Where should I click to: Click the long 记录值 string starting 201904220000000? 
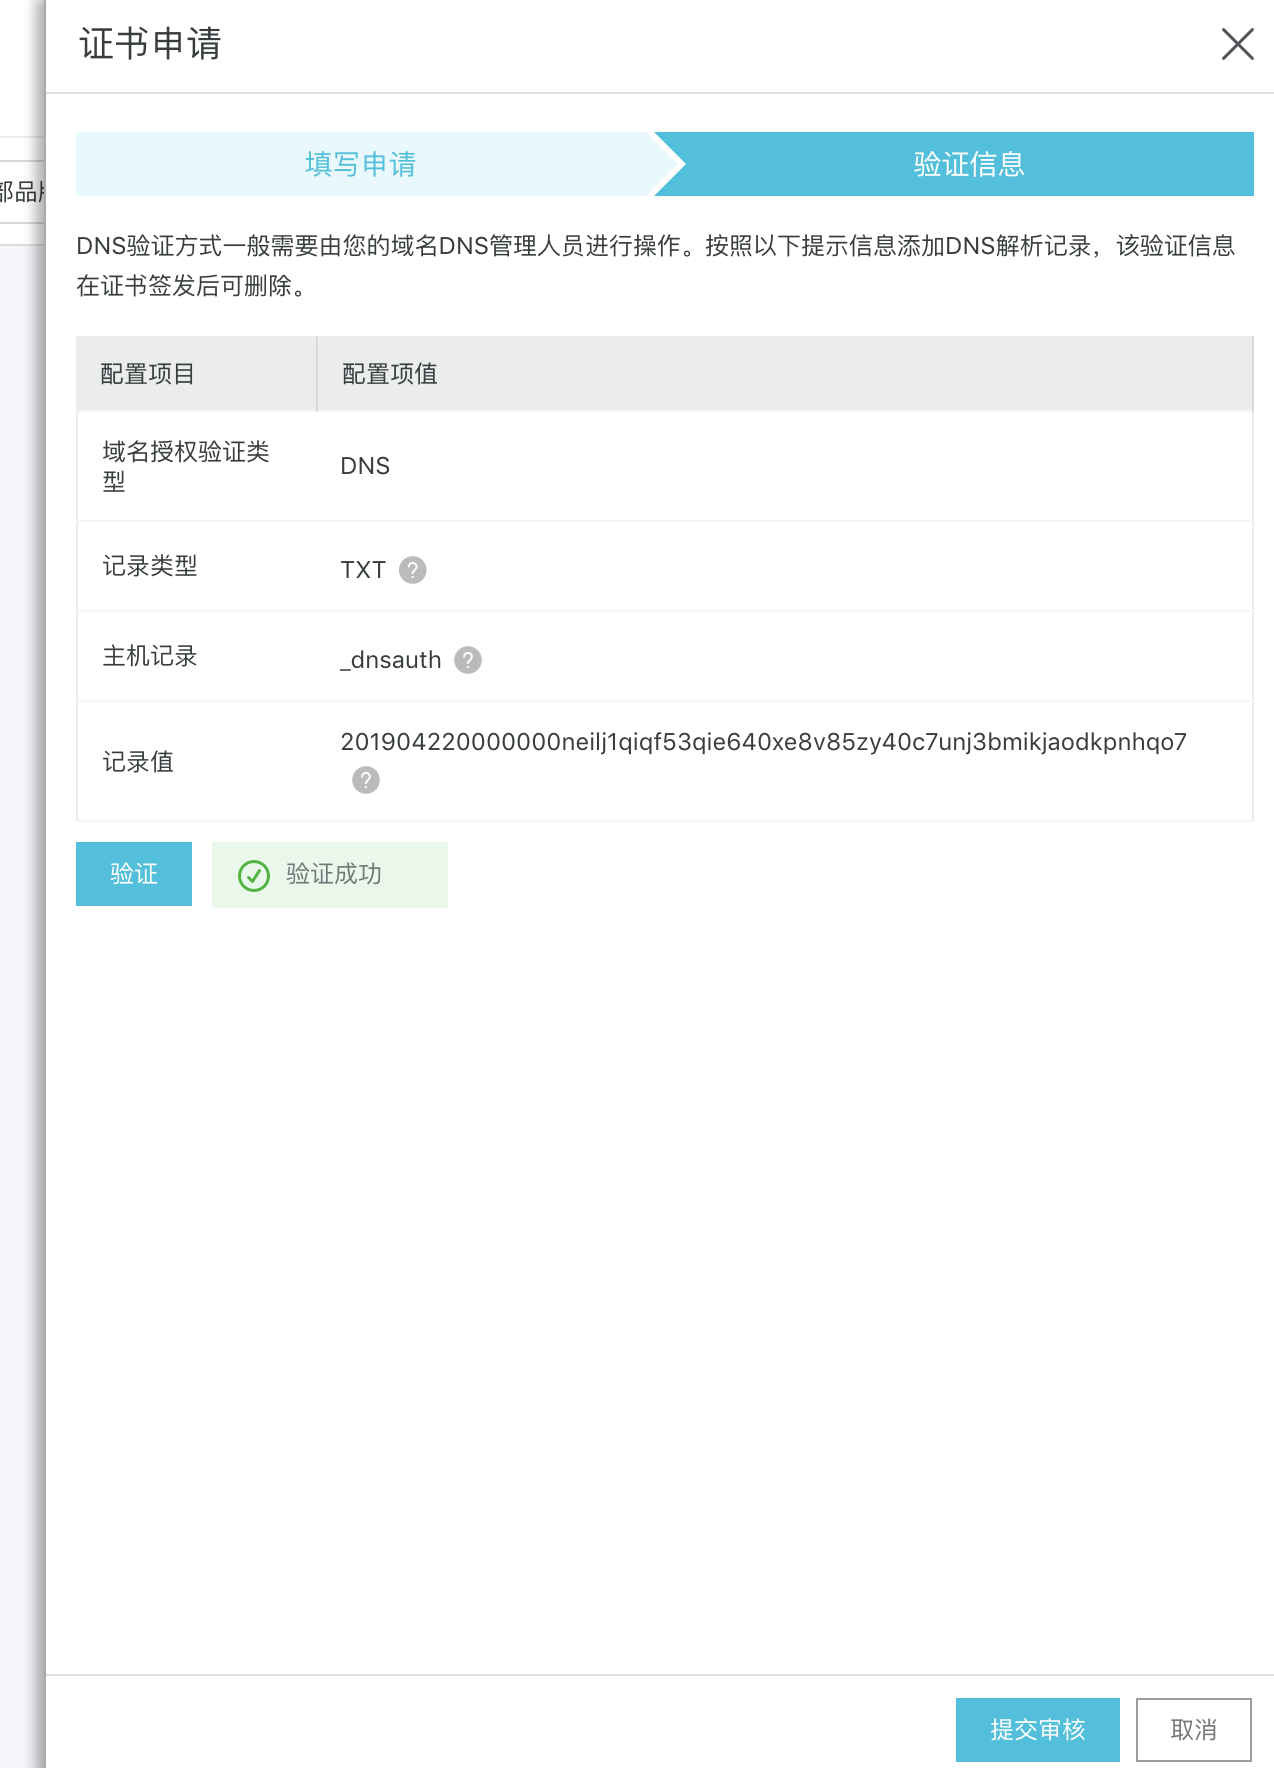(763, 742)
